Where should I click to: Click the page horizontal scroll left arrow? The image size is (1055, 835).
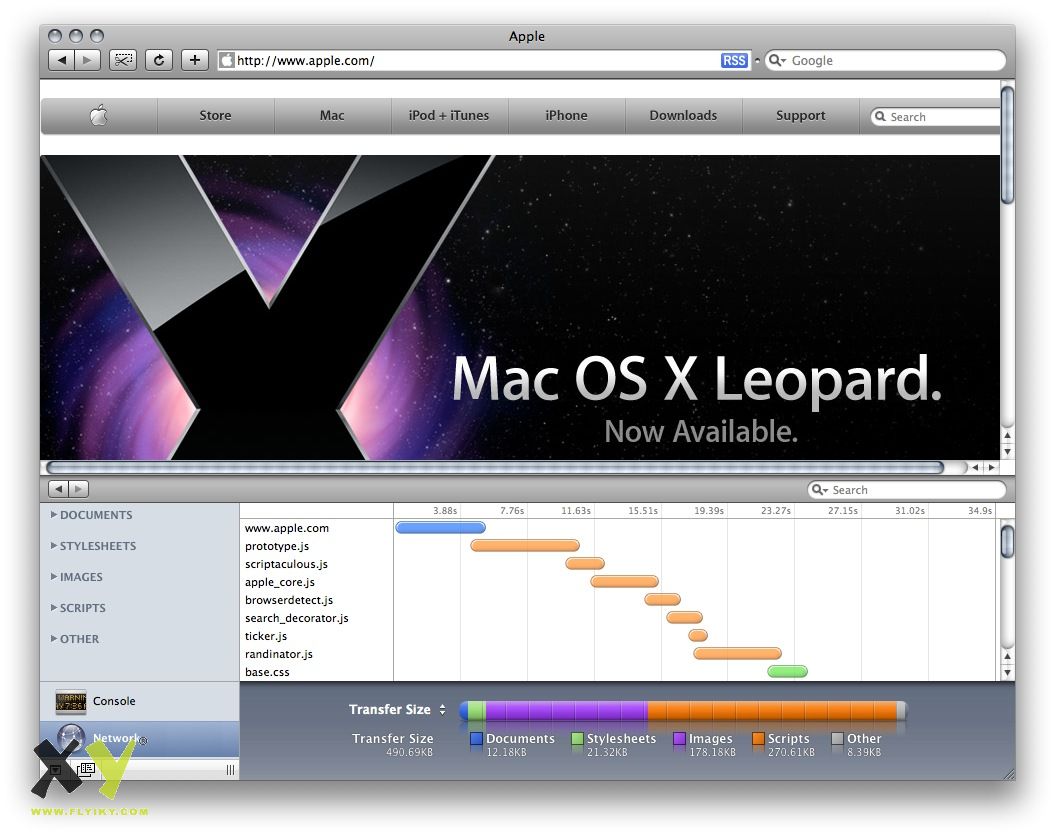pos(975,468)
